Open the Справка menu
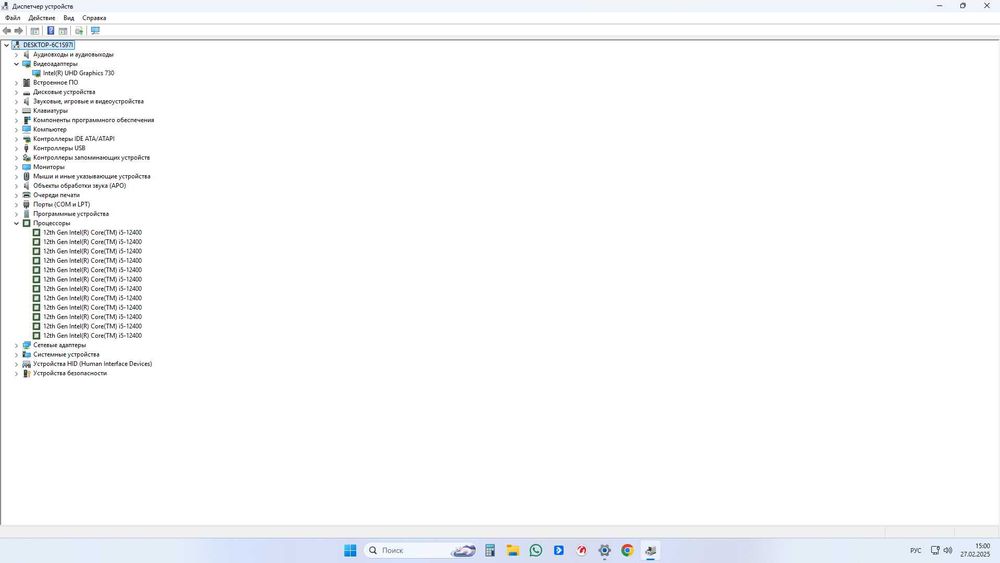 point(94,18)
